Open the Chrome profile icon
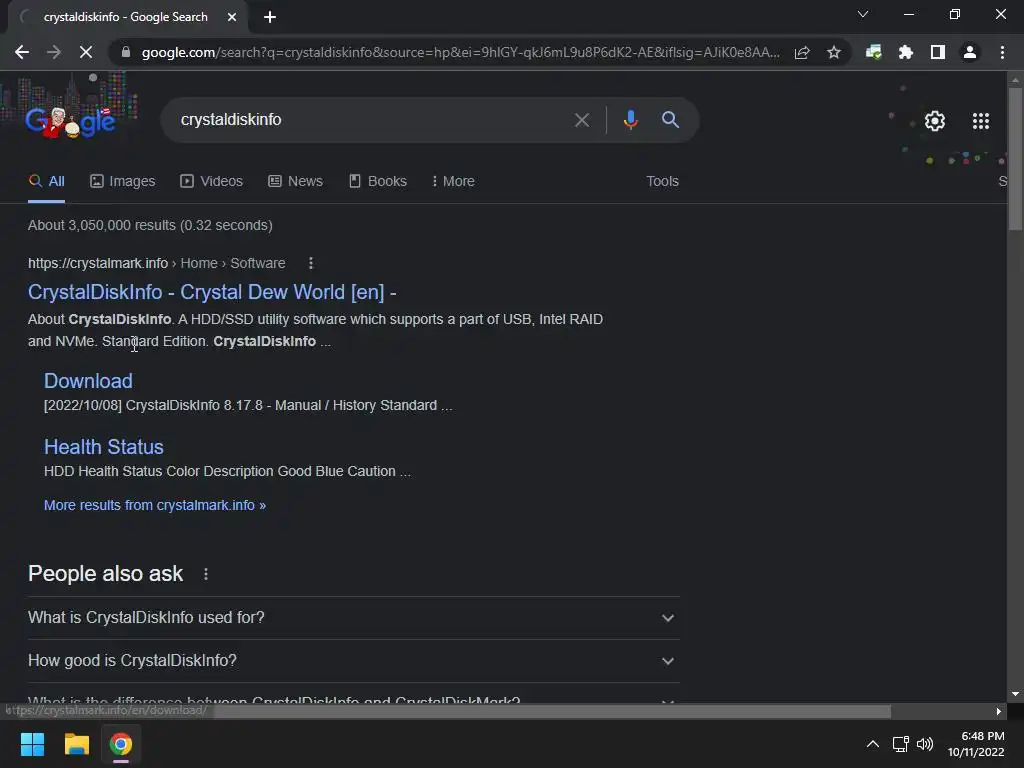 tap(970, 52)
